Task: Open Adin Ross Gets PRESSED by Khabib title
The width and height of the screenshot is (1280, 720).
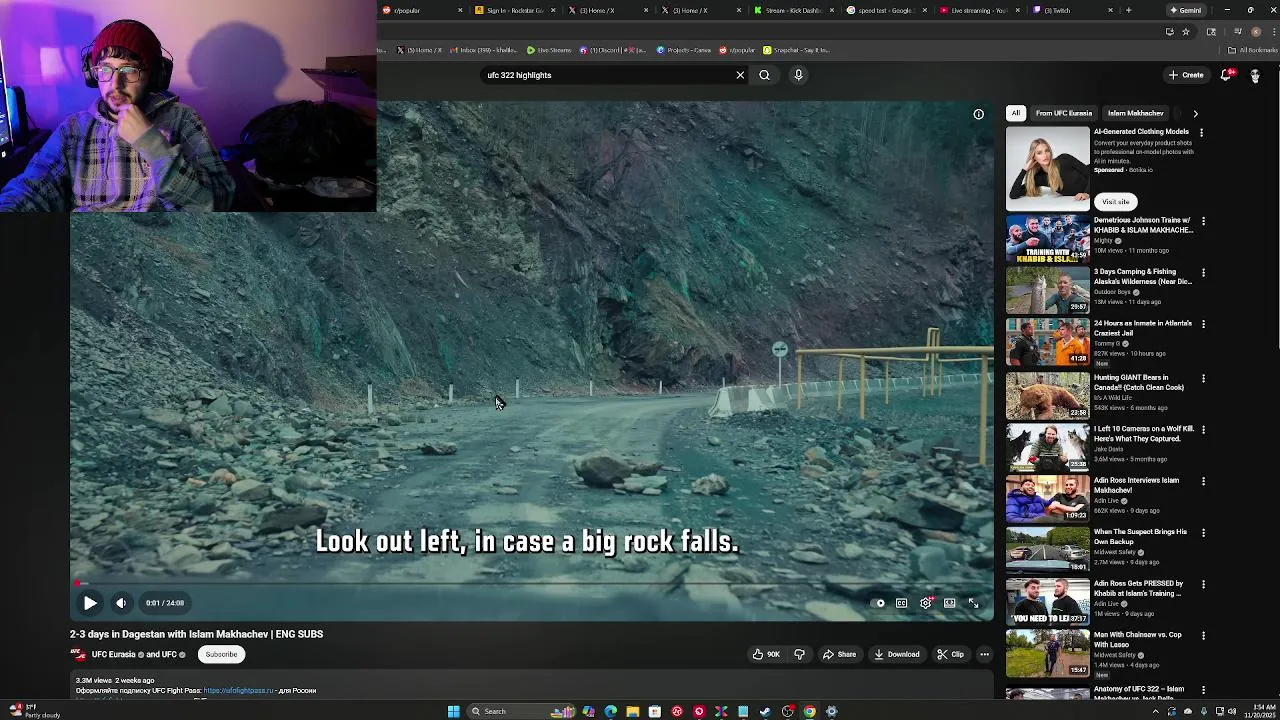Action: 1137,588
